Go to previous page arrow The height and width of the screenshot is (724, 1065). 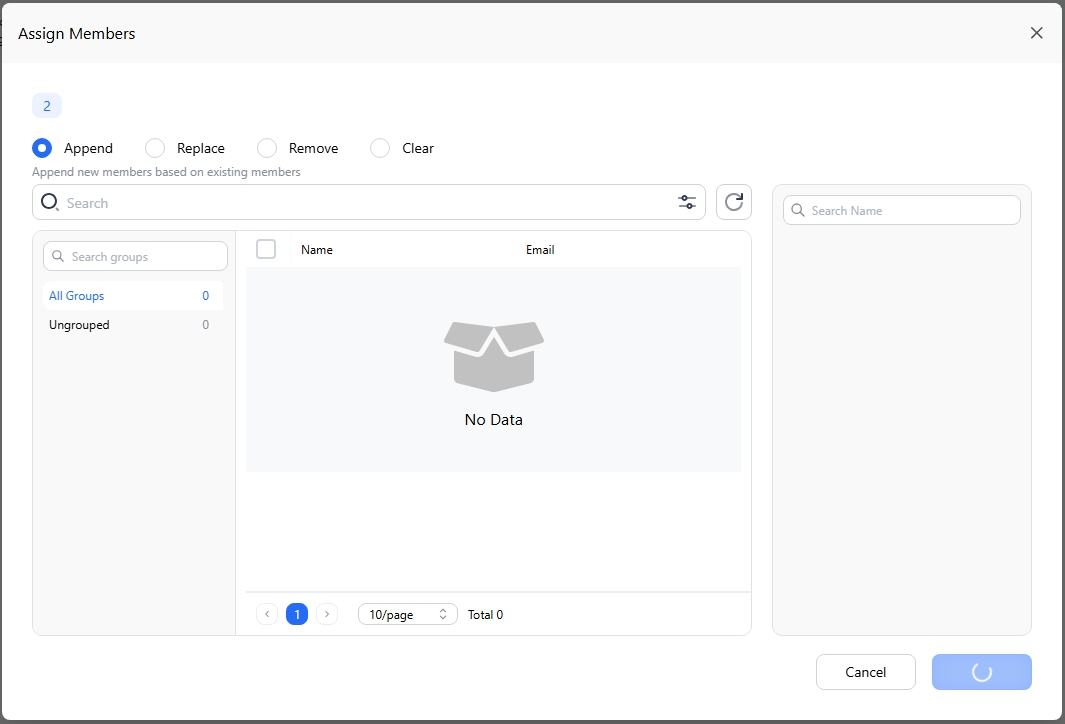click(267, 614)
